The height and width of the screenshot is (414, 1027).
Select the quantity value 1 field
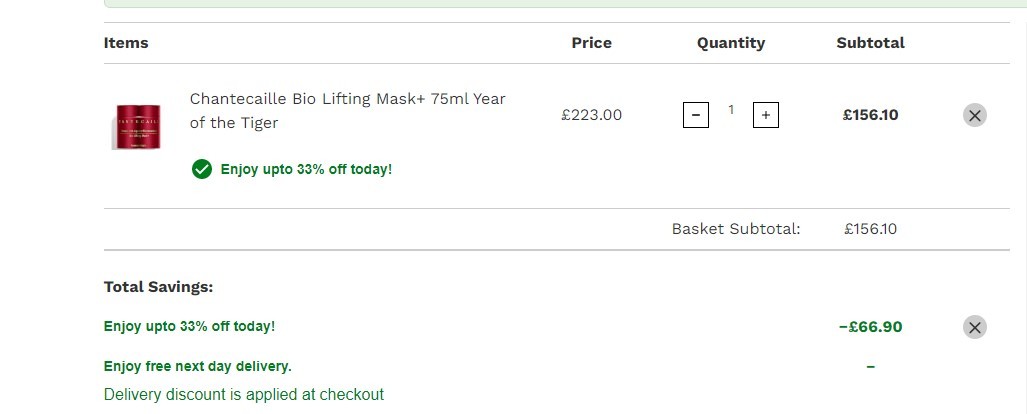click(x=731, y=110)
